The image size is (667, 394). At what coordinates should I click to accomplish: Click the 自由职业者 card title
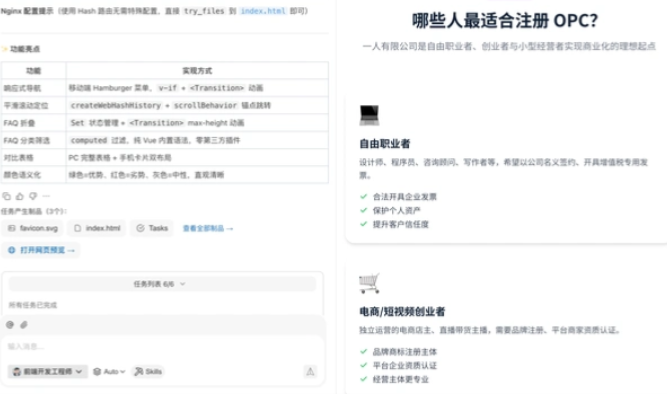tap(385, 144)
